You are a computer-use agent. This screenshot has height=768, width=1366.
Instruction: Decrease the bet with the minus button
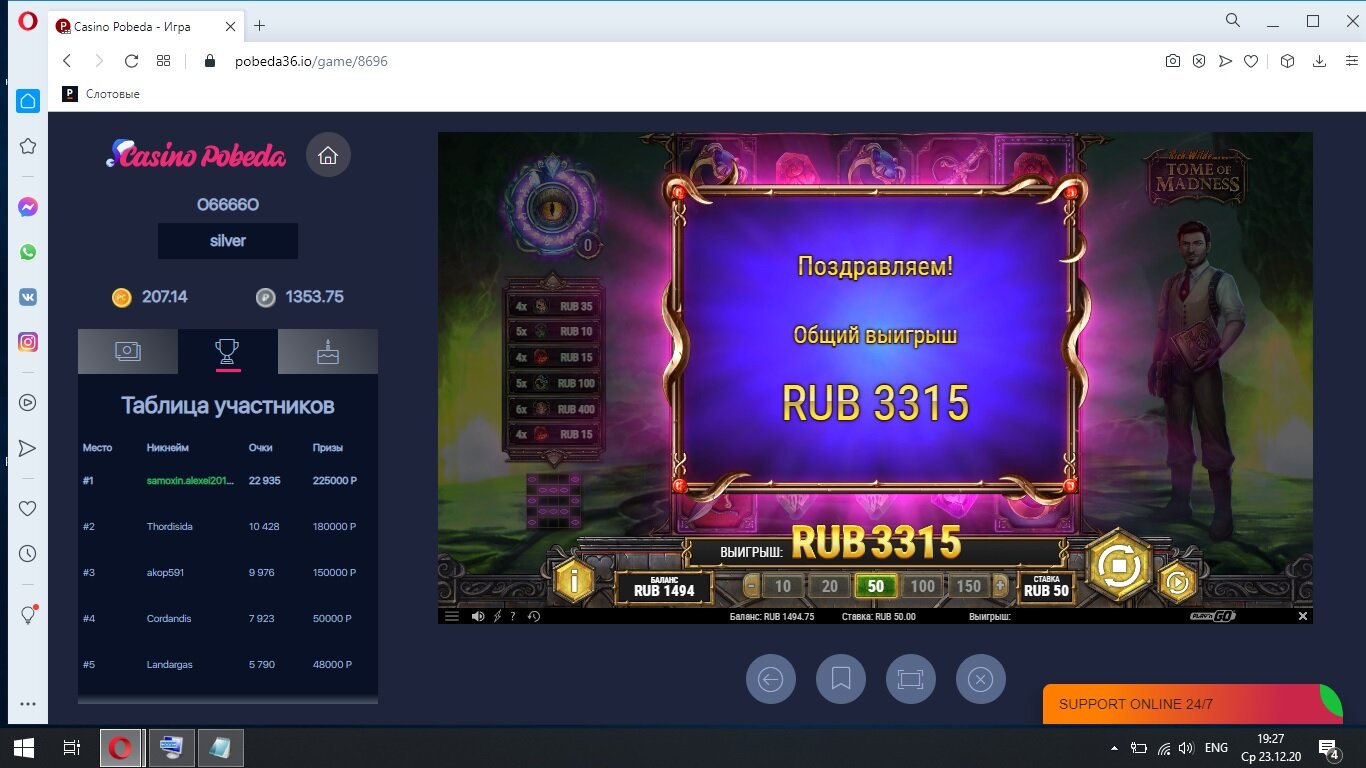point(753,586)
